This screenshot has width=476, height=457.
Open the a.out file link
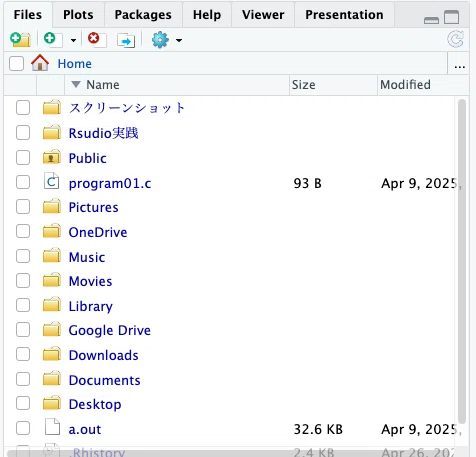click(85, 429)
